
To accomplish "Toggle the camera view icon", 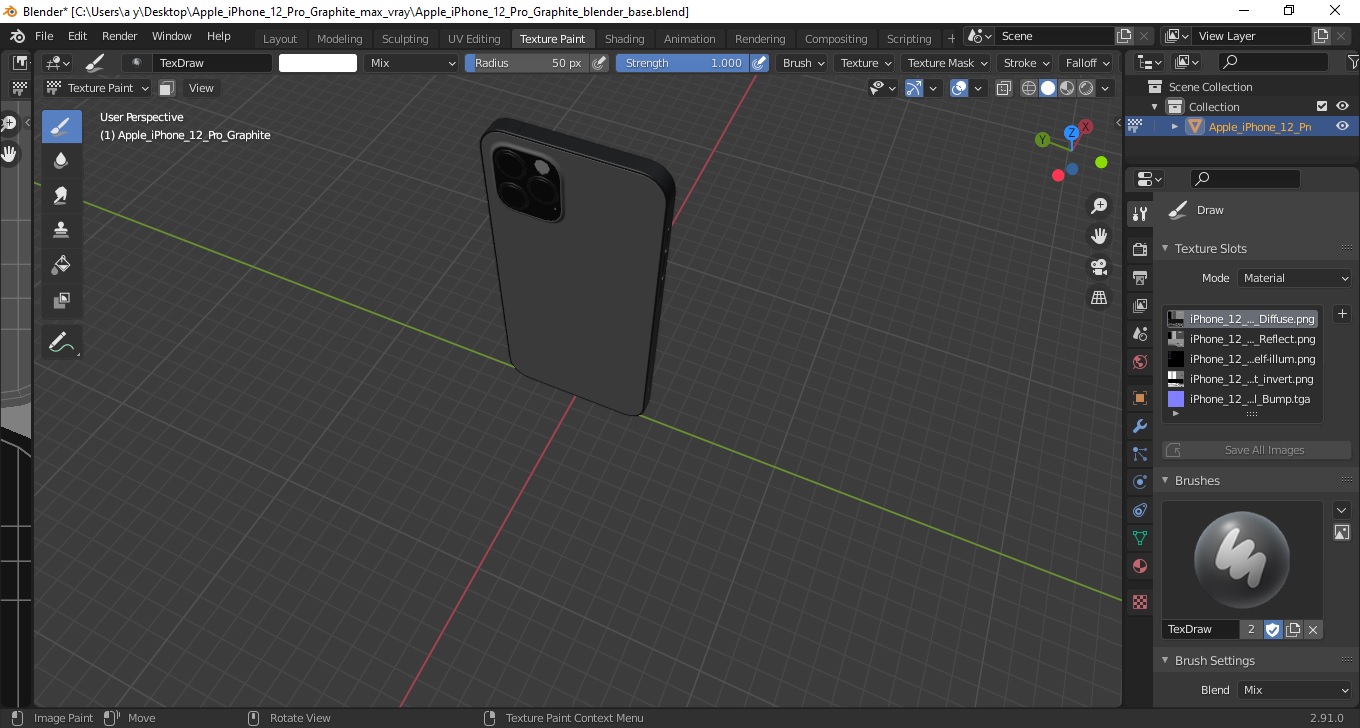I will tap(1099, 267).
